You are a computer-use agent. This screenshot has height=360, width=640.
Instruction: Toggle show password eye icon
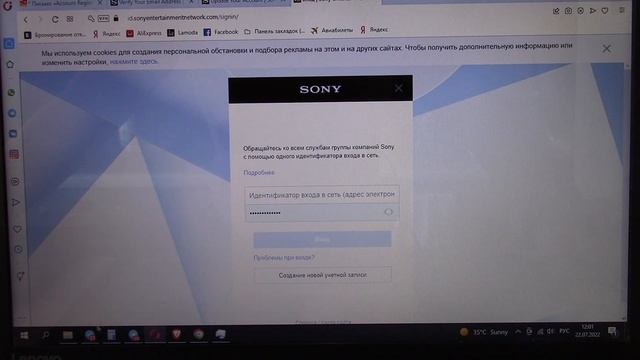click(x=388, y=212)
